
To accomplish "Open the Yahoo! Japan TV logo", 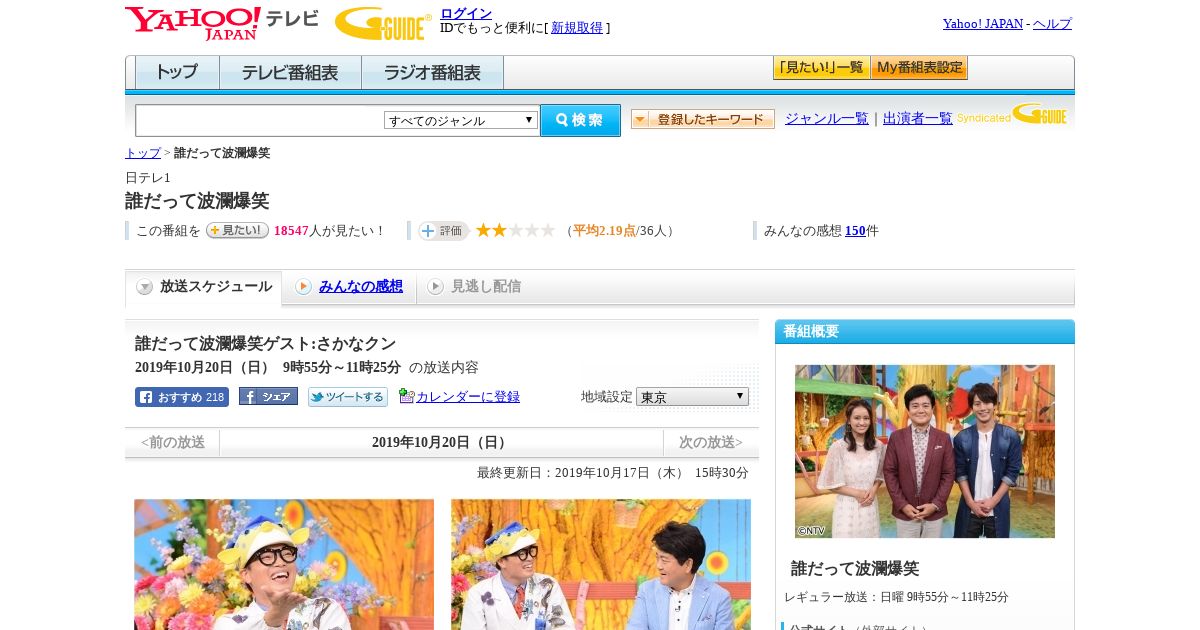I will tap(221, 23).
